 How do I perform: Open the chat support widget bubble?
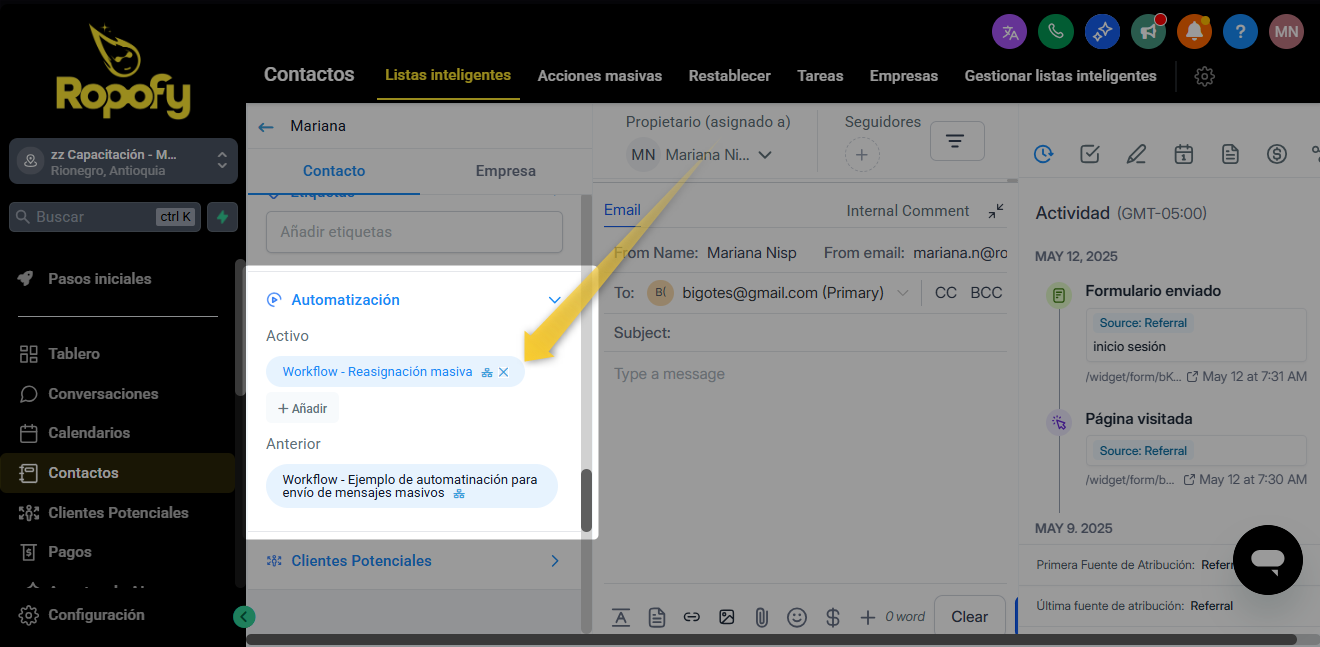(1267, 560)
